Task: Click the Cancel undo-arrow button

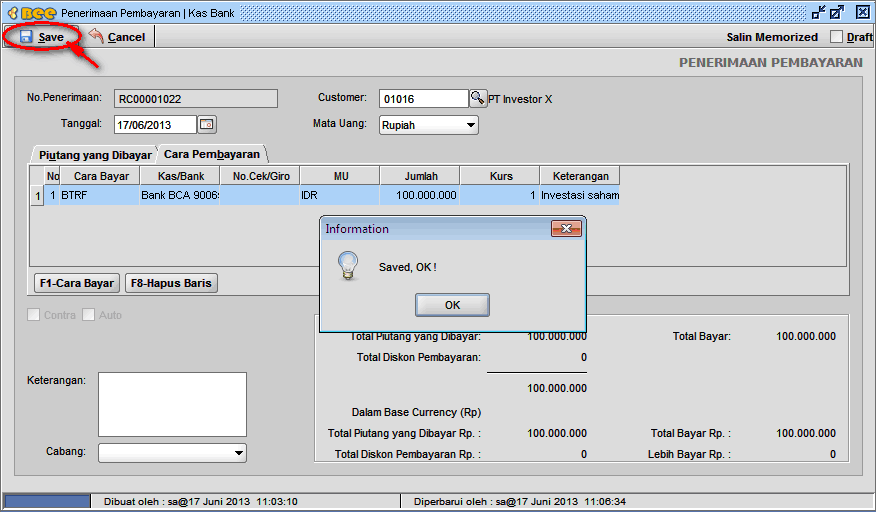Action: [117, 37]
